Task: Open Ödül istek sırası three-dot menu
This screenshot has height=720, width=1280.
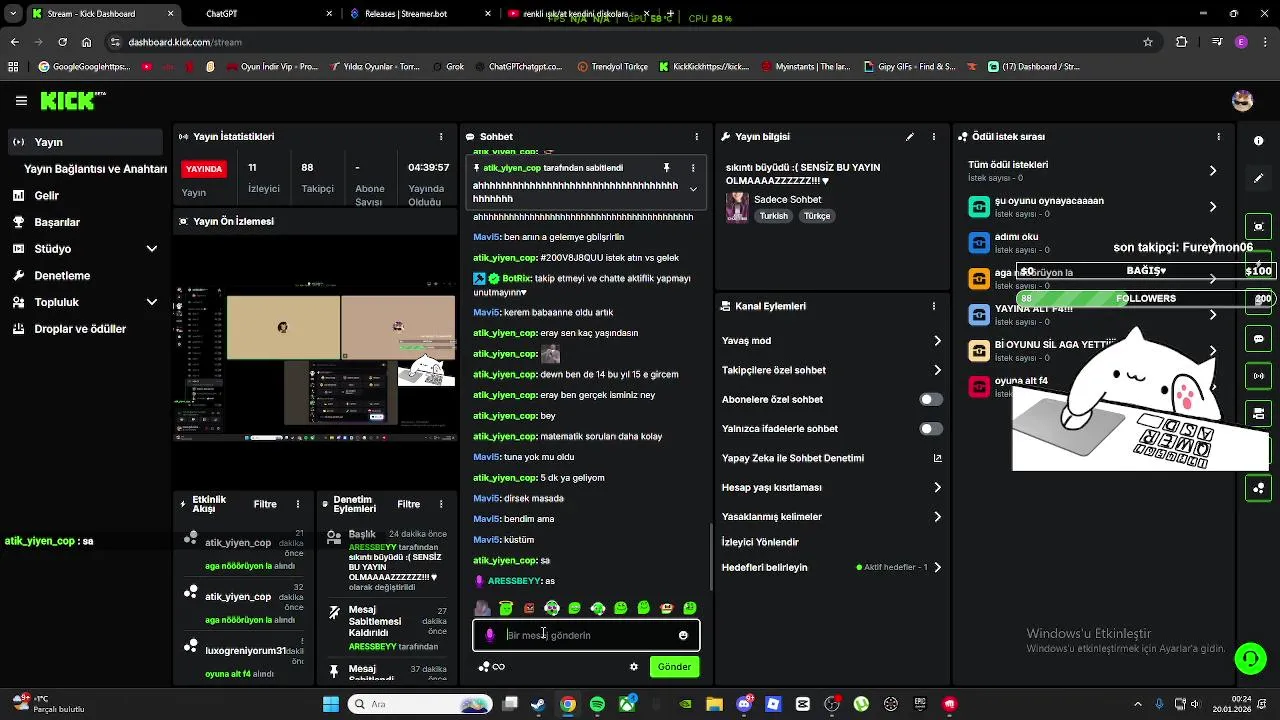Action: (x=1219, y=137)
